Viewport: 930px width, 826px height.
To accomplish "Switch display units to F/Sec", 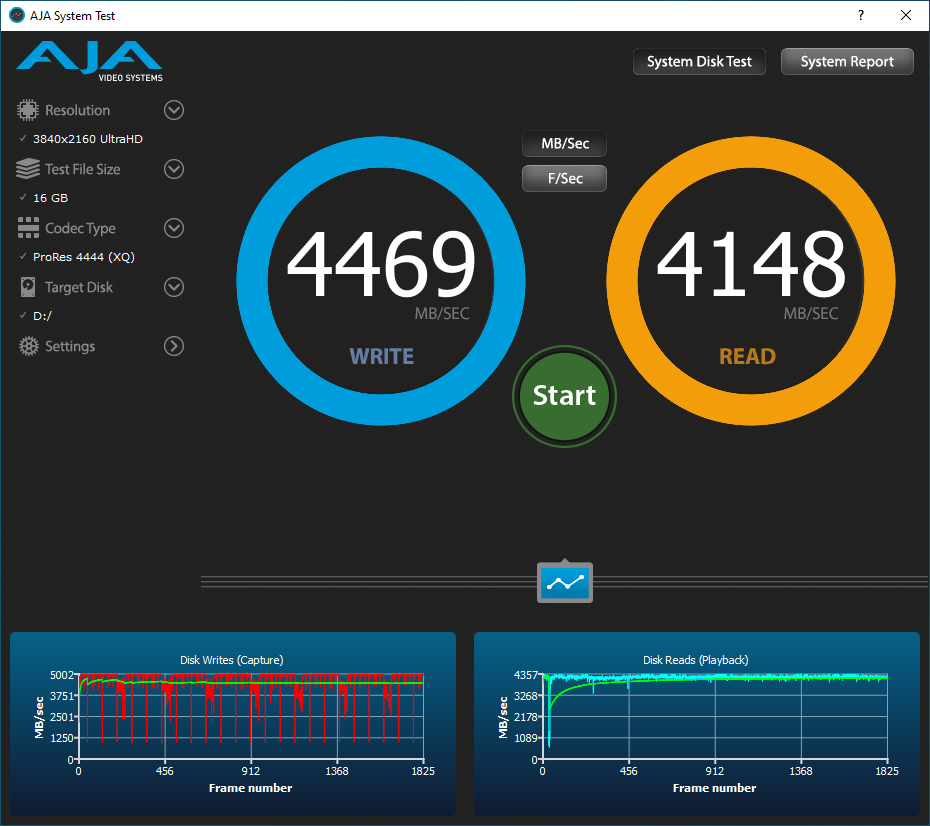I will coord(563,178).
